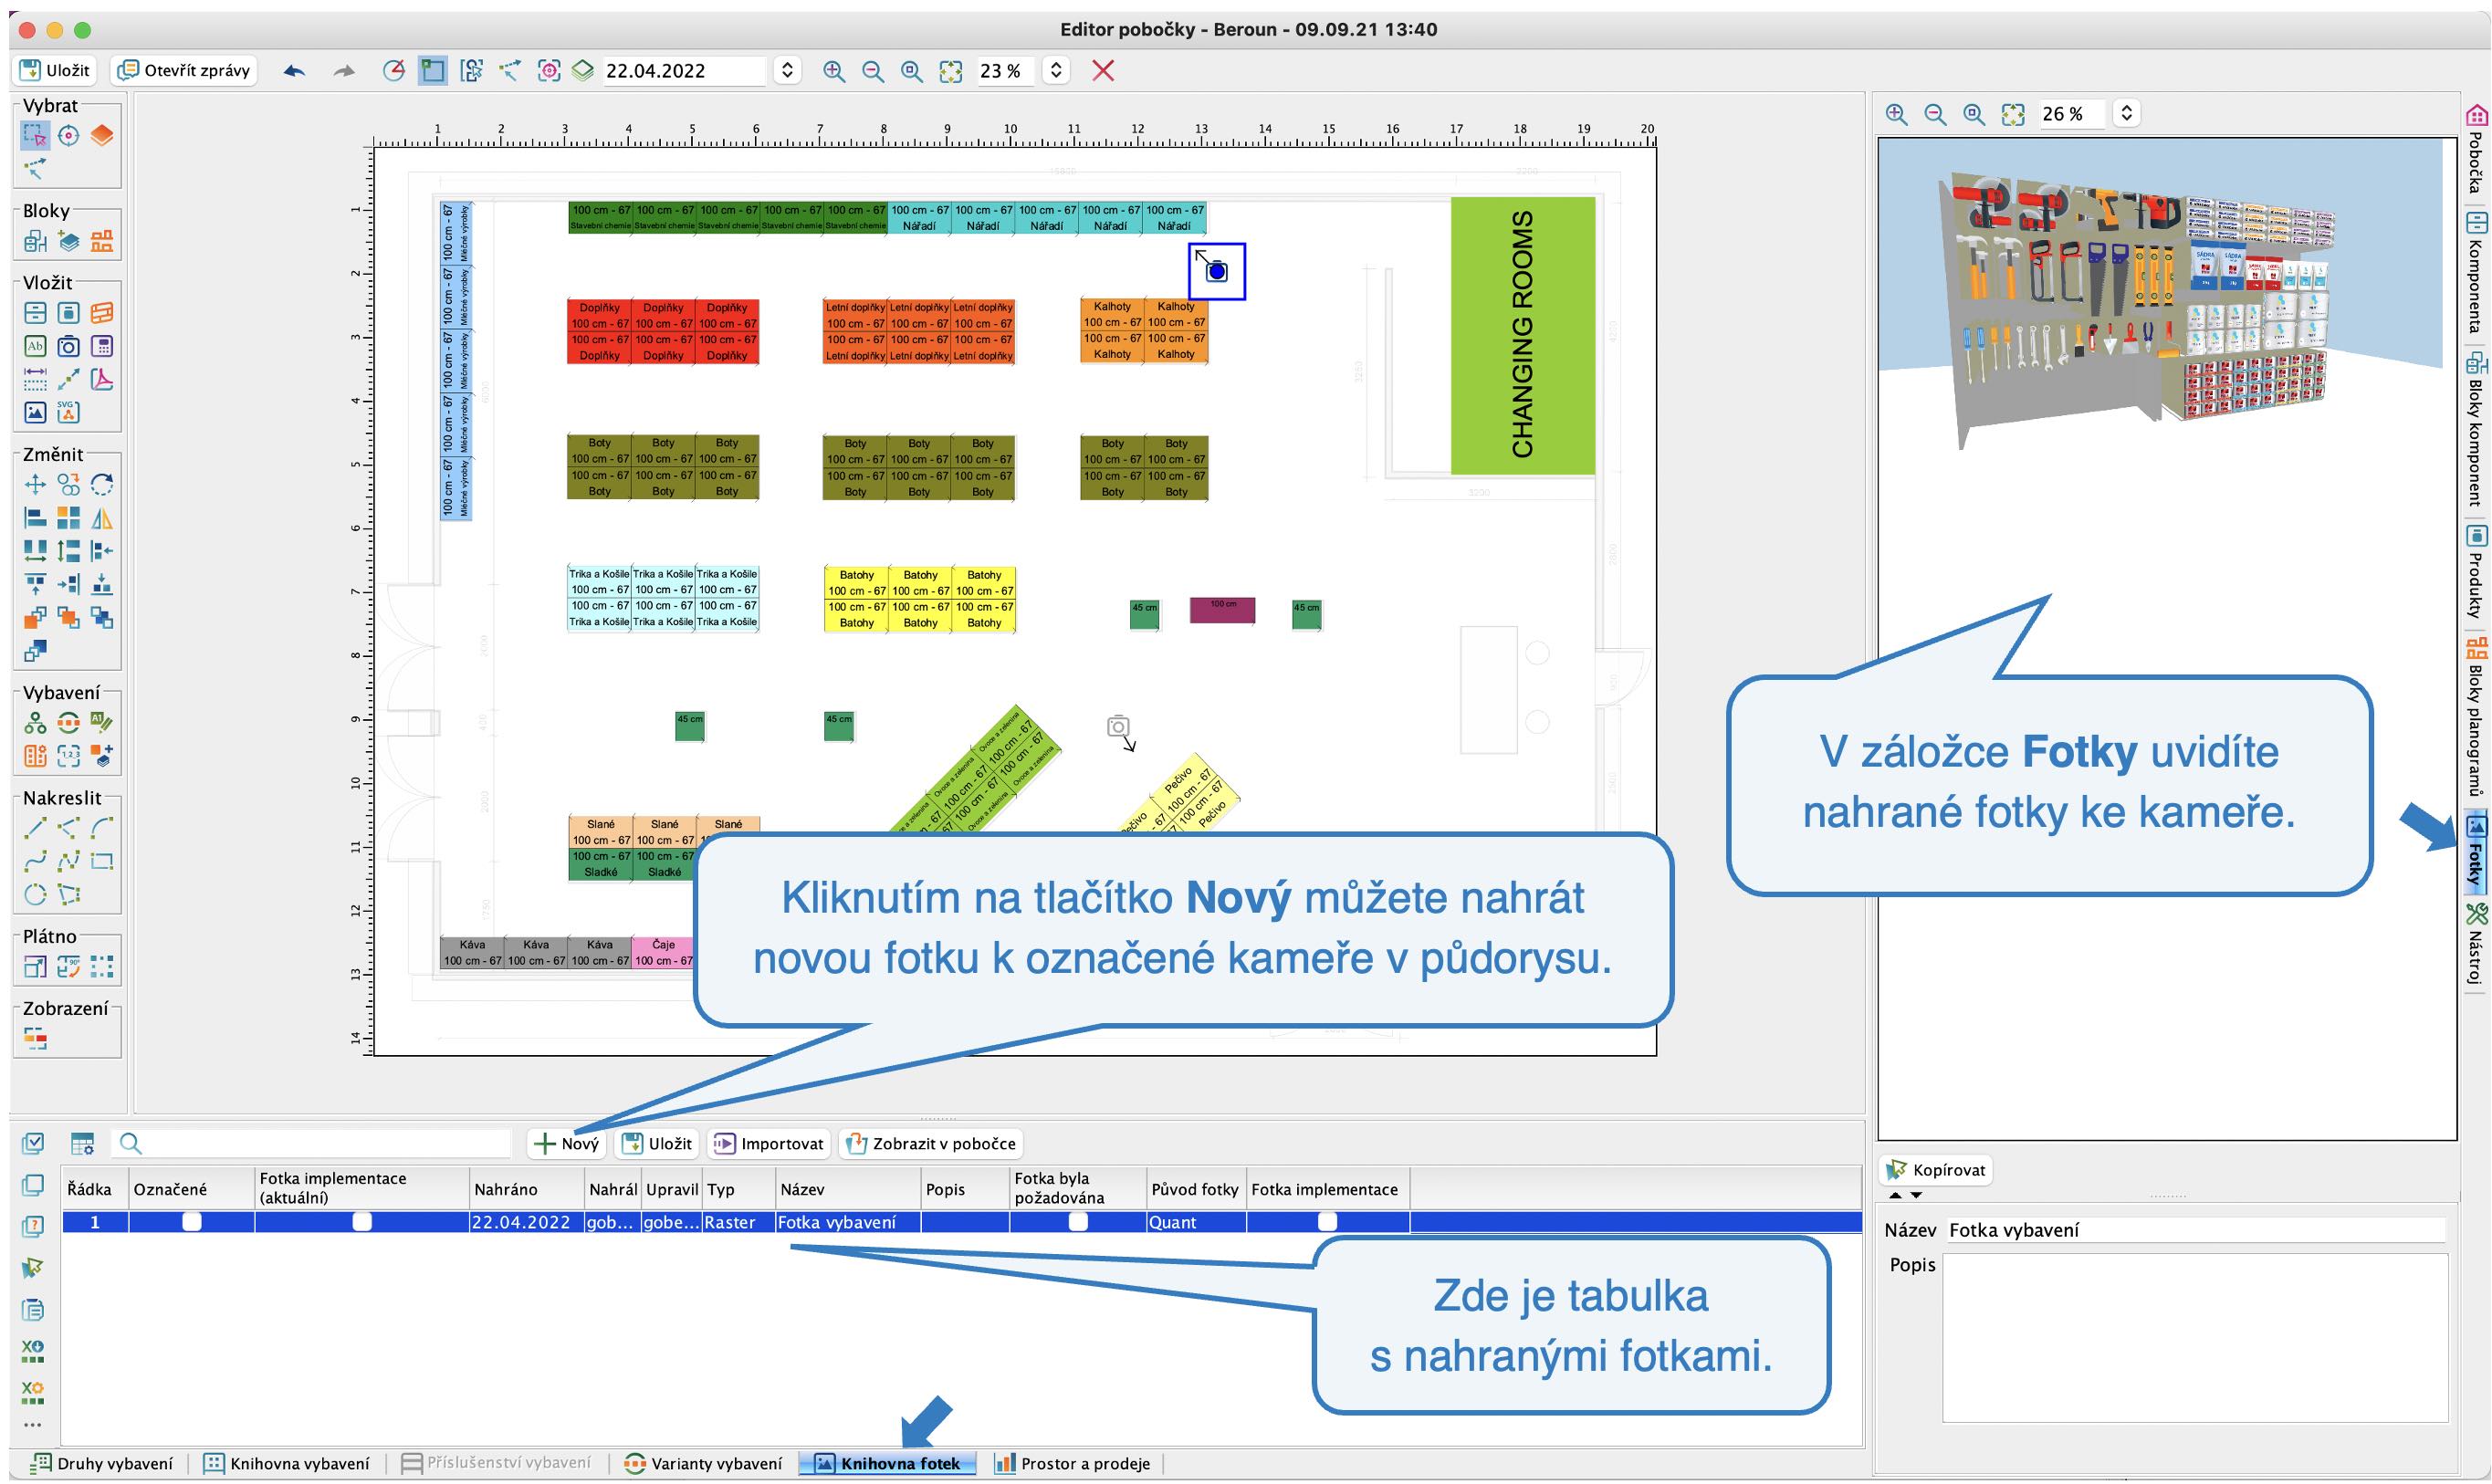This screenshot has height=1484, width=2492.
Task: Insert picture from the Vložit group
Action: [35, 412]
